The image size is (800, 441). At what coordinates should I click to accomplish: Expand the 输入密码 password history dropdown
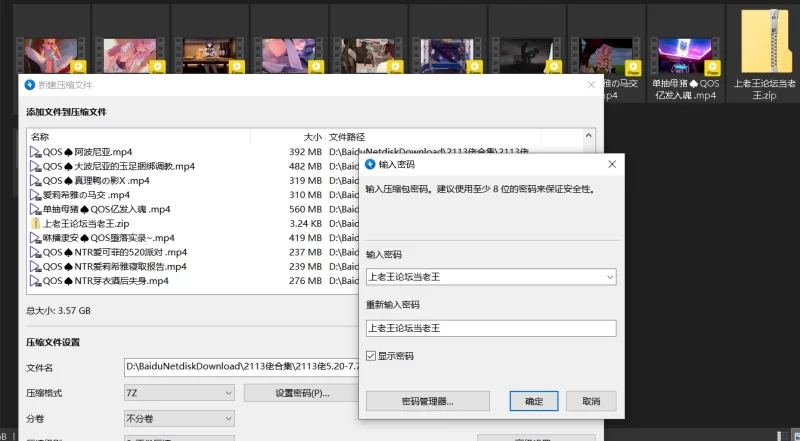(609, 277)
